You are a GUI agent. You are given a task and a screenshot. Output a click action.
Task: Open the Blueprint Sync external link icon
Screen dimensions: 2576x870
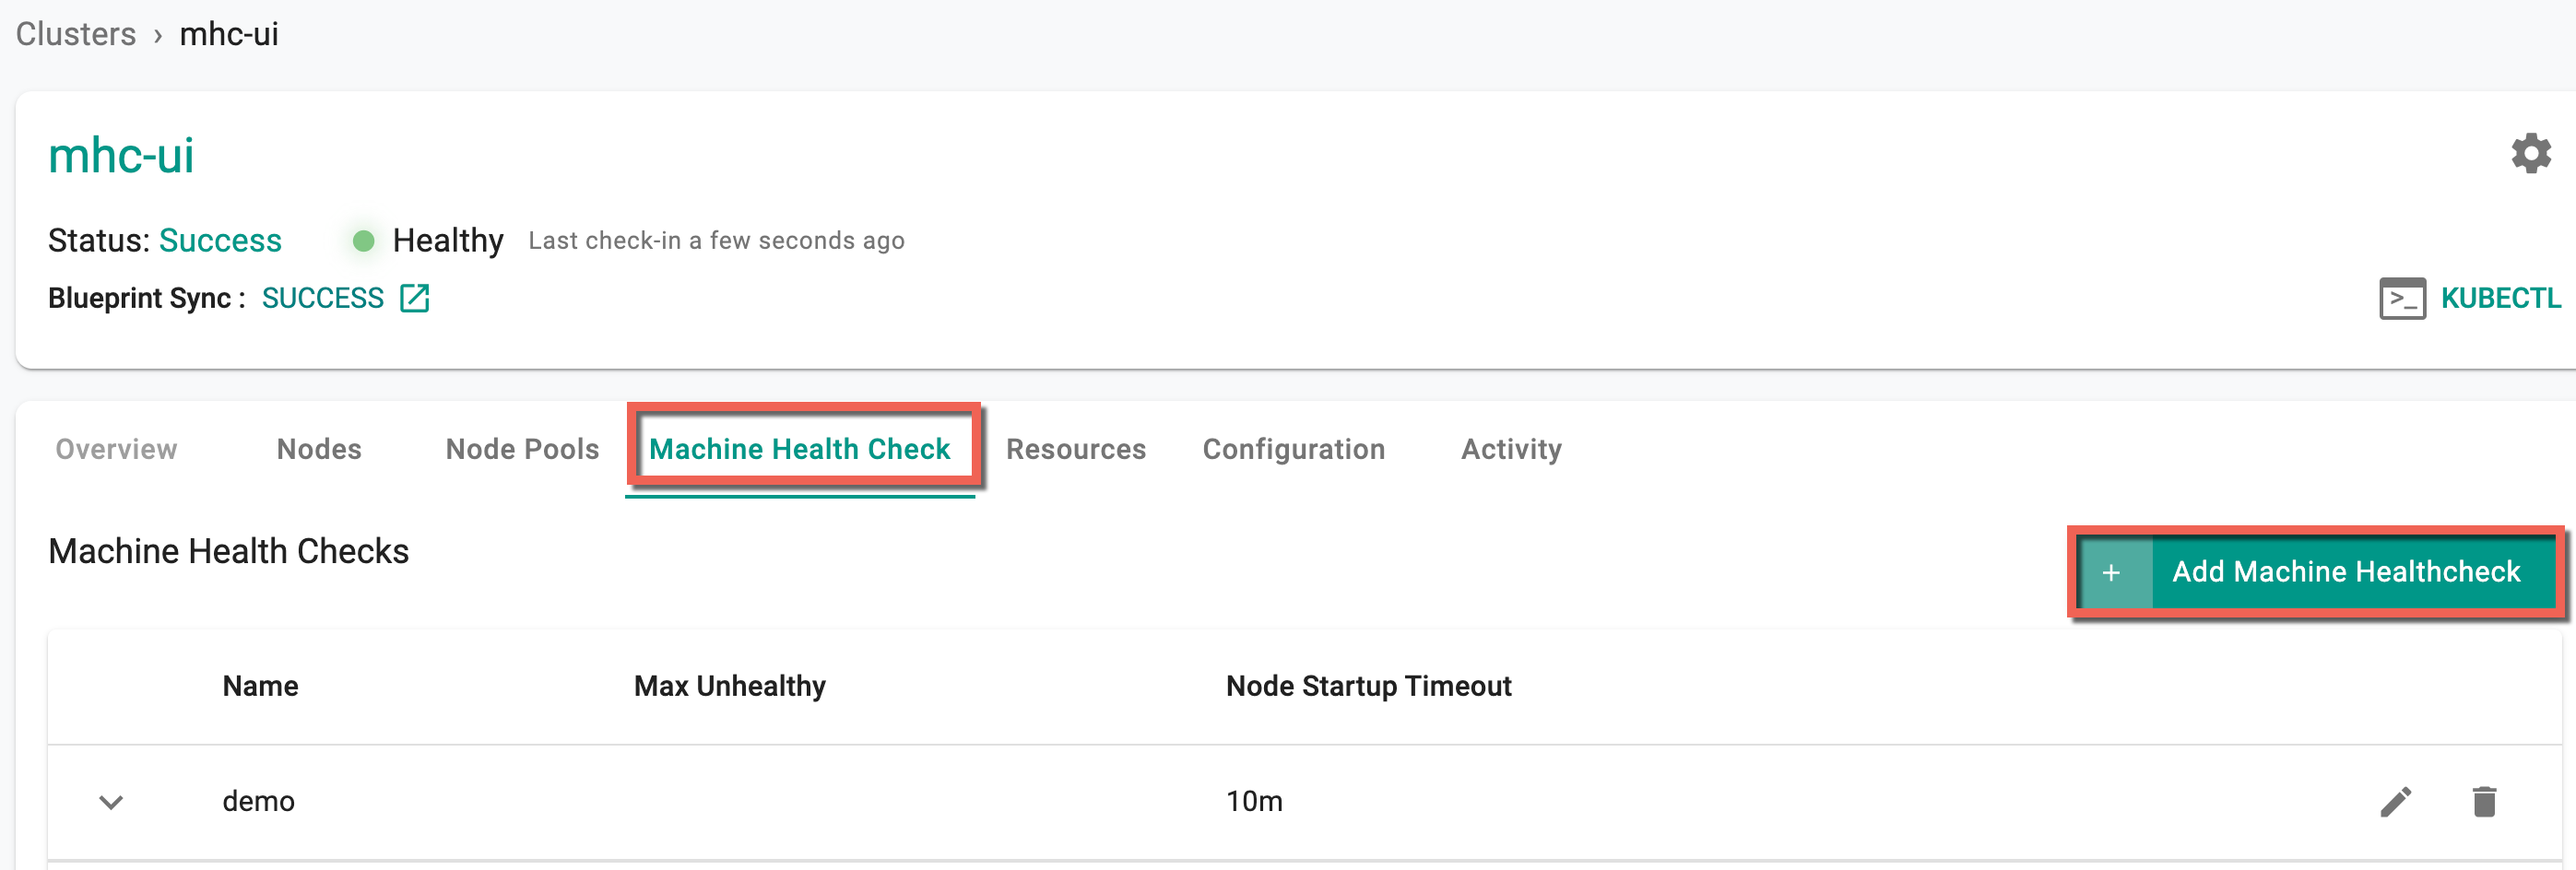click(x=414, y=298)
